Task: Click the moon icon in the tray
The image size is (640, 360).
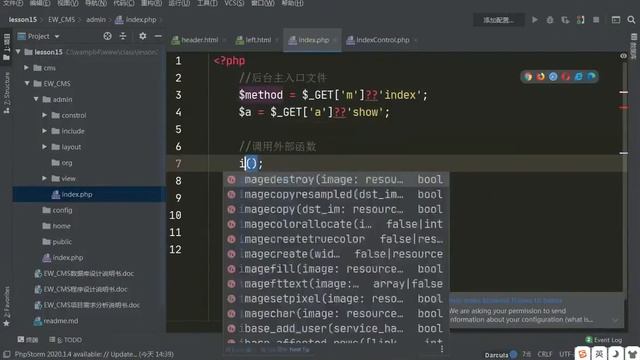Action: click(616, 354)
